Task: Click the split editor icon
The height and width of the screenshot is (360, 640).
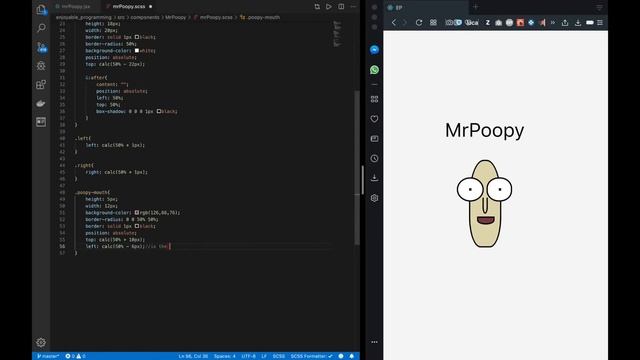Action: [341, 7]
